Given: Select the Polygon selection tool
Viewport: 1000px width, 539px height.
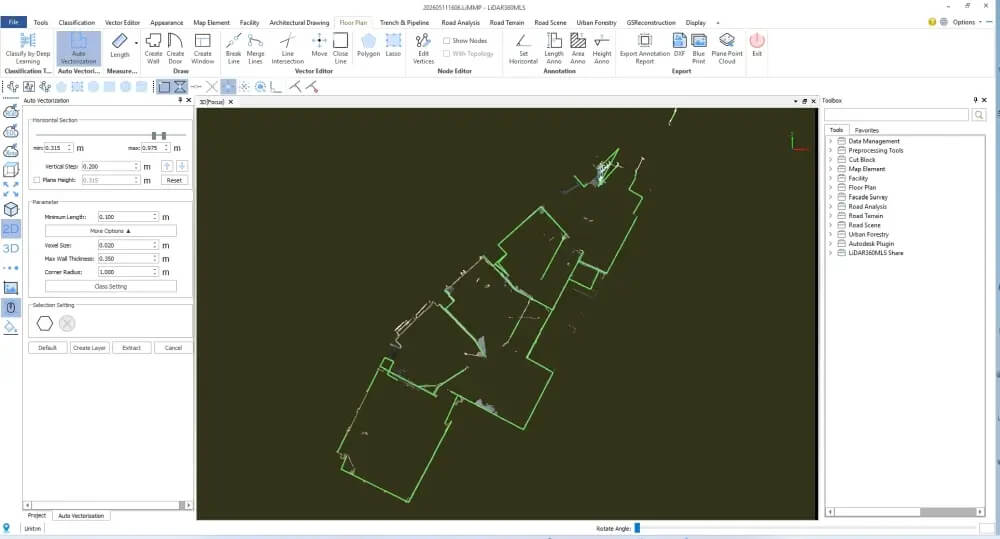Looking at the screenshot, I should pos(368,45).
